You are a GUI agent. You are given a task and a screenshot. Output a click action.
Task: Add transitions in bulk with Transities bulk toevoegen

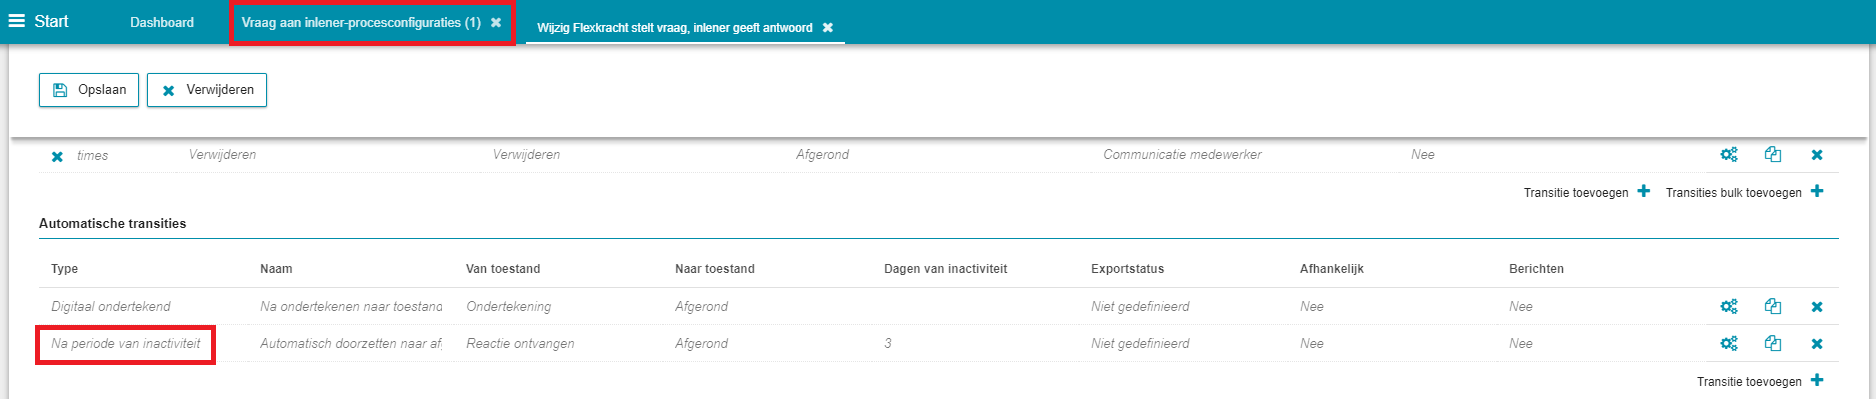(1744, 192)
